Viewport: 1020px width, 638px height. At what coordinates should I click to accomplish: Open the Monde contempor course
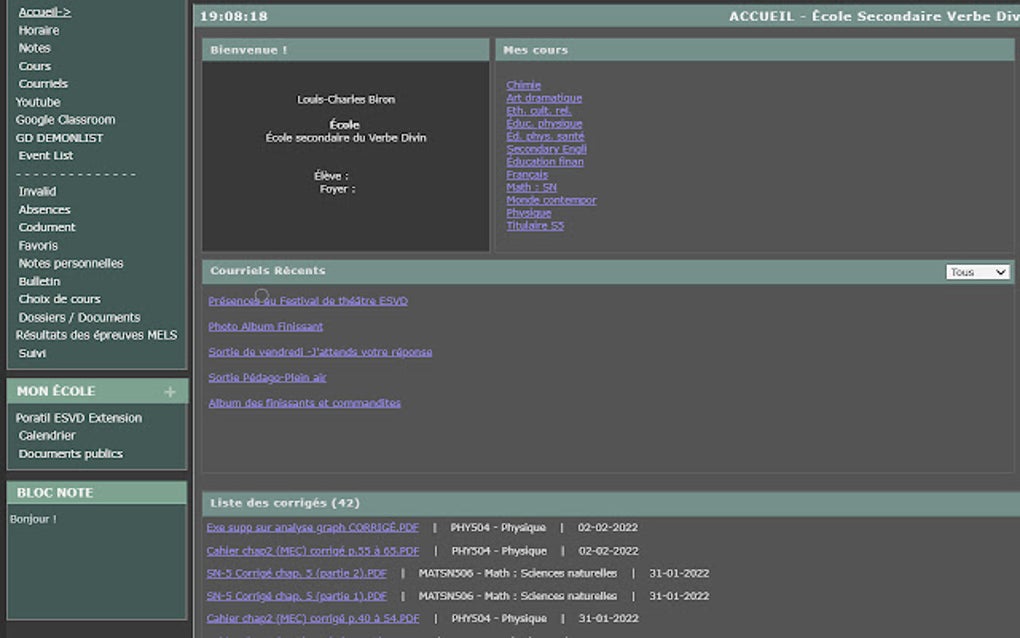tap(551, 200)
